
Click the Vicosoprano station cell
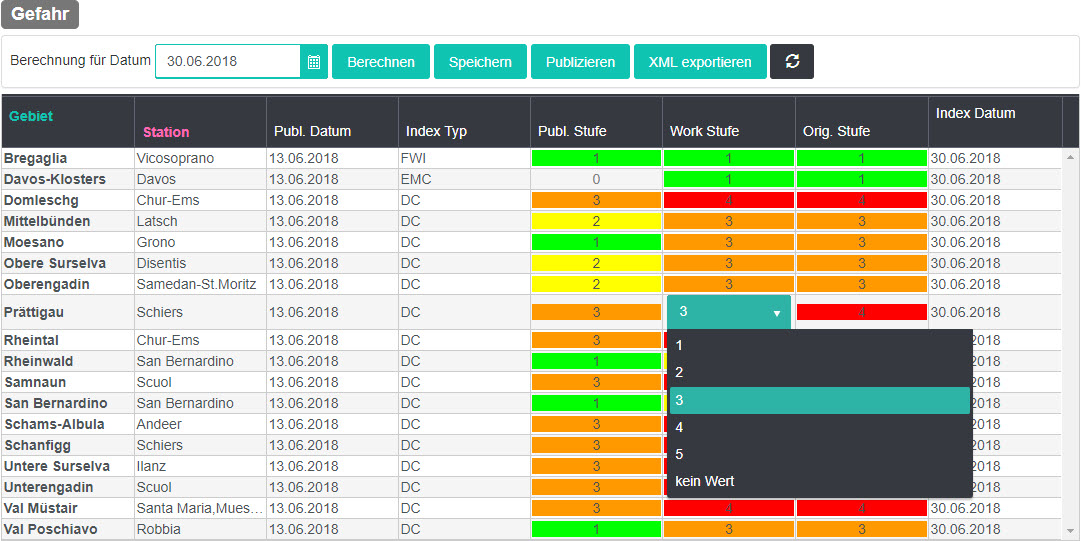coord(201,159)
